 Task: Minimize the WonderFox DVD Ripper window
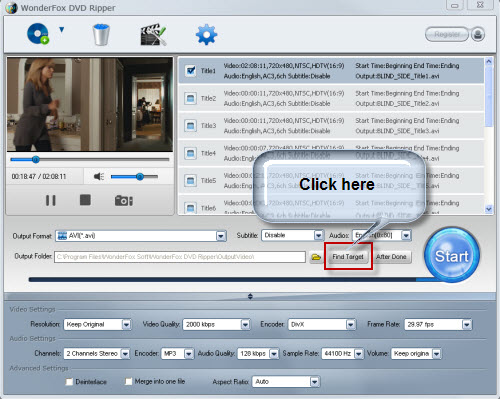click(455, 5)
